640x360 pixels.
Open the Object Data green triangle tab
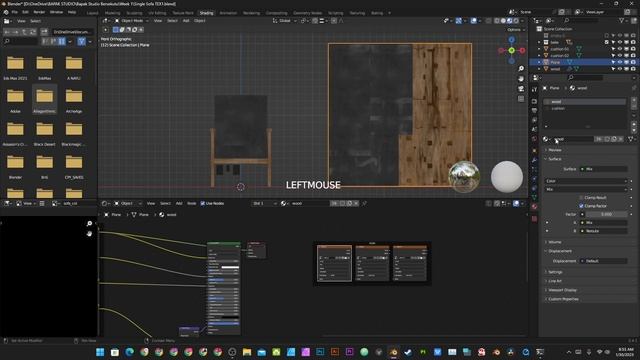tap(534, 197)
